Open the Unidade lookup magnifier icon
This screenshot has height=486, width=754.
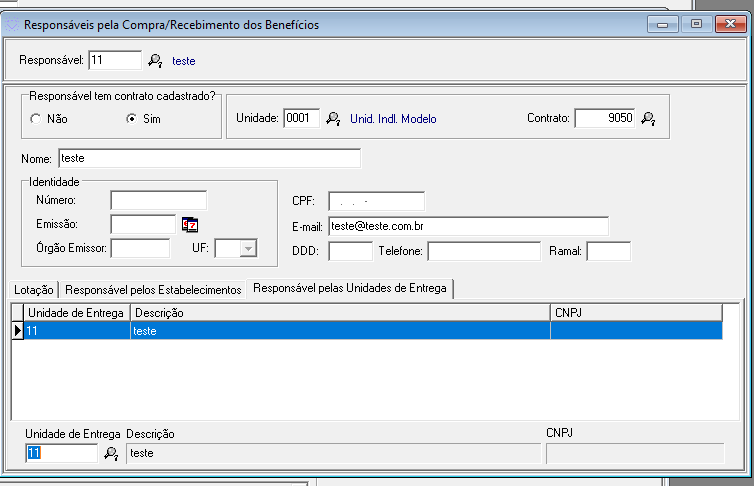(333, 119)
